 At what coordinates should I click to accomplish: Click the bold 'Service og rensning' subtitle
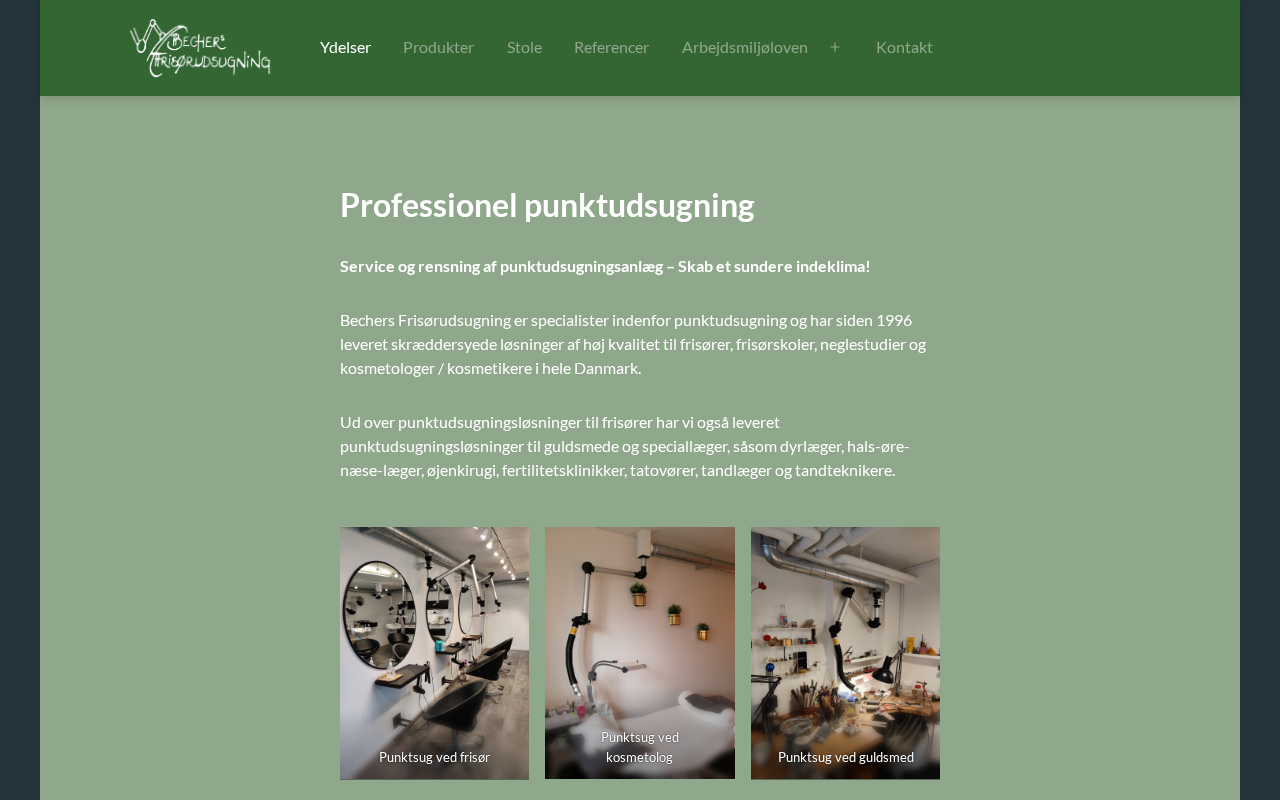tap(605, 266)
